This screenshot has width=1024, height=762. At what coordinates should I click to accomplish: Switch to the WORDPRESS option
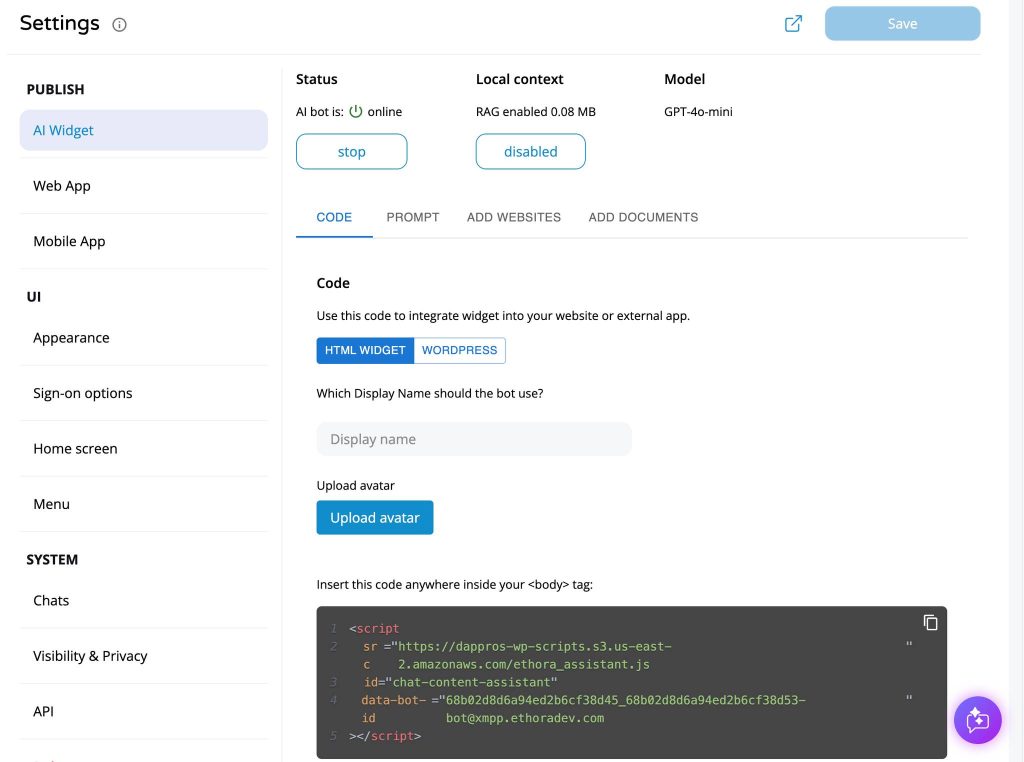coord(459,351)
